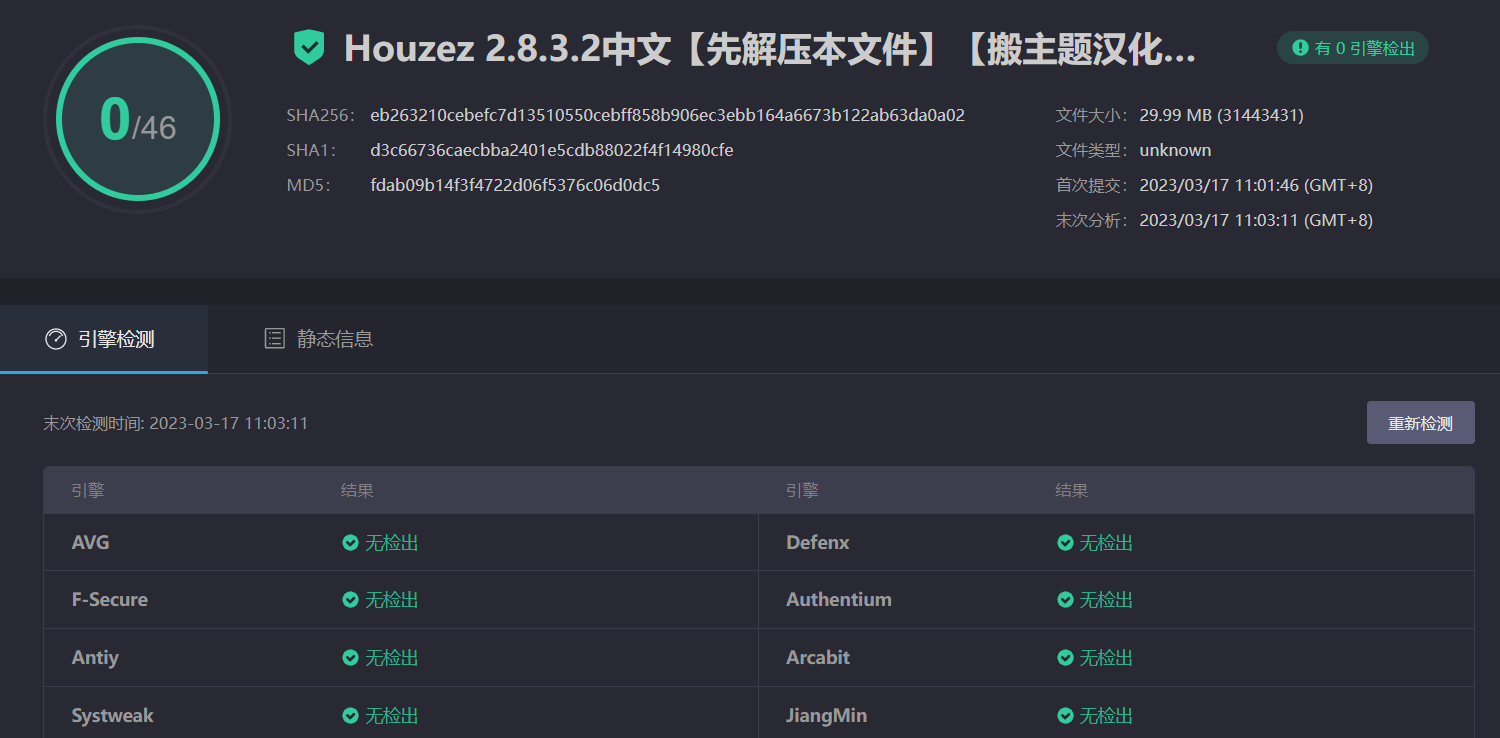The height and width of the screenshot is (738, 1500).
Task: Click the green check icon in the Systweak row
Action: [x=351, y=716]
